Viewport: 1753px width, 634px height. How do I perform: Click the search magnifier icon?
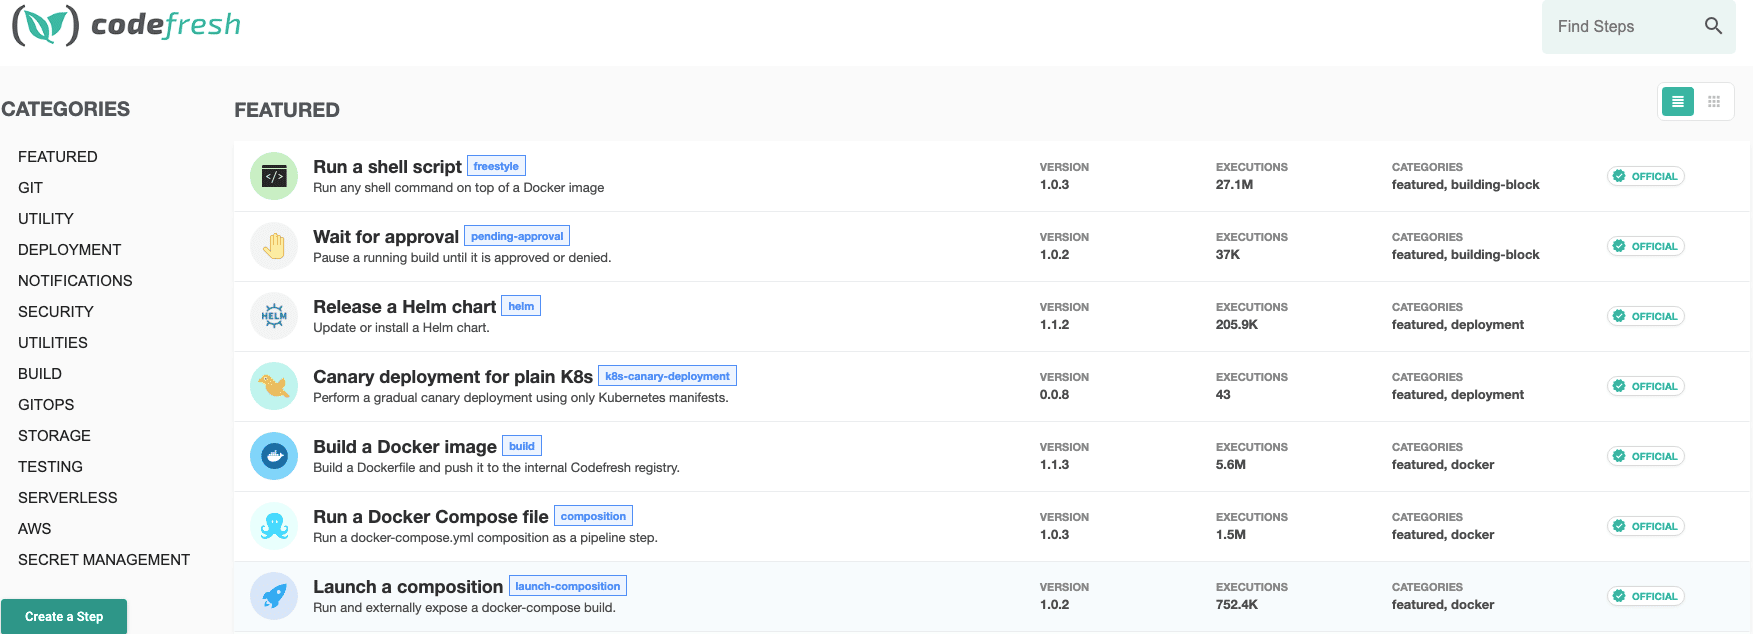click(x=1713, y=26)
